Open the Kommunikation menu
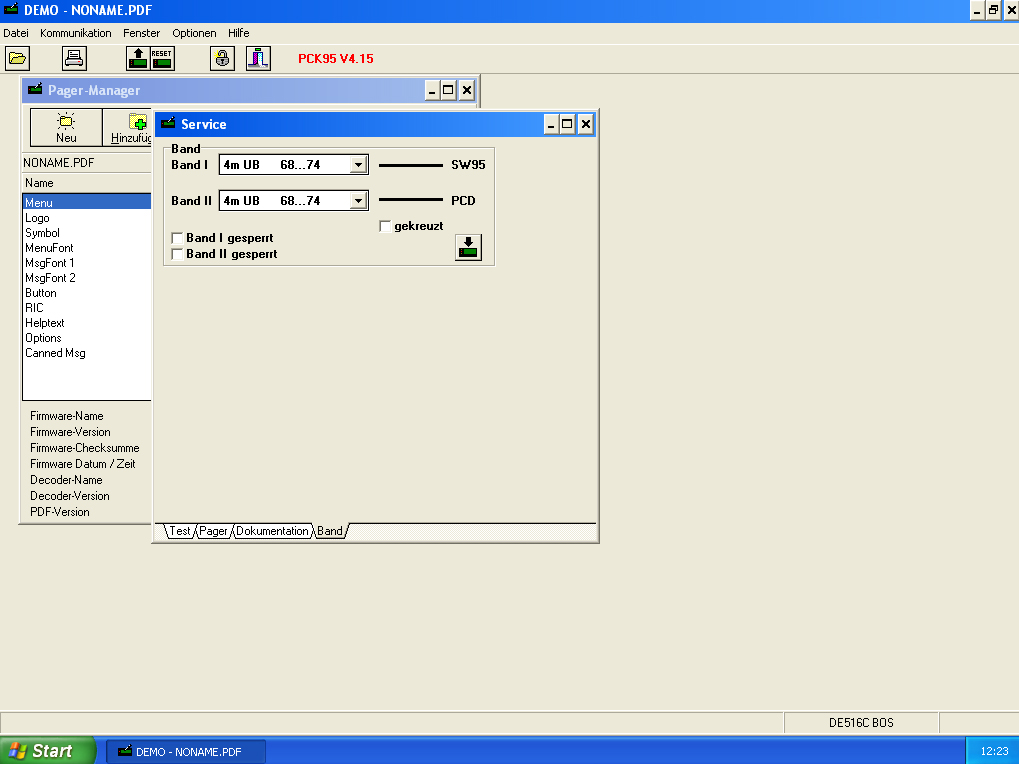This screenshot has height=764, width=1019. (76, 33)
